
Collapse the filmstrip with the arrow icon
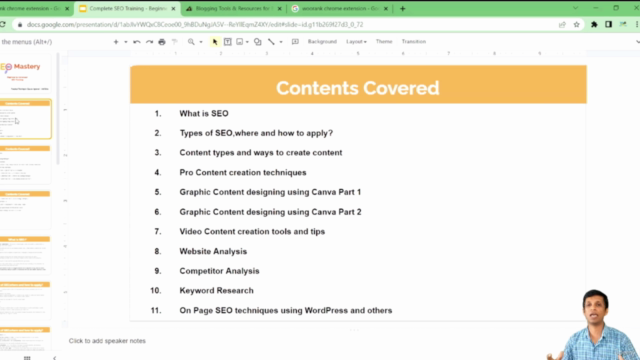pyautogui.click(x=54, y=358)
